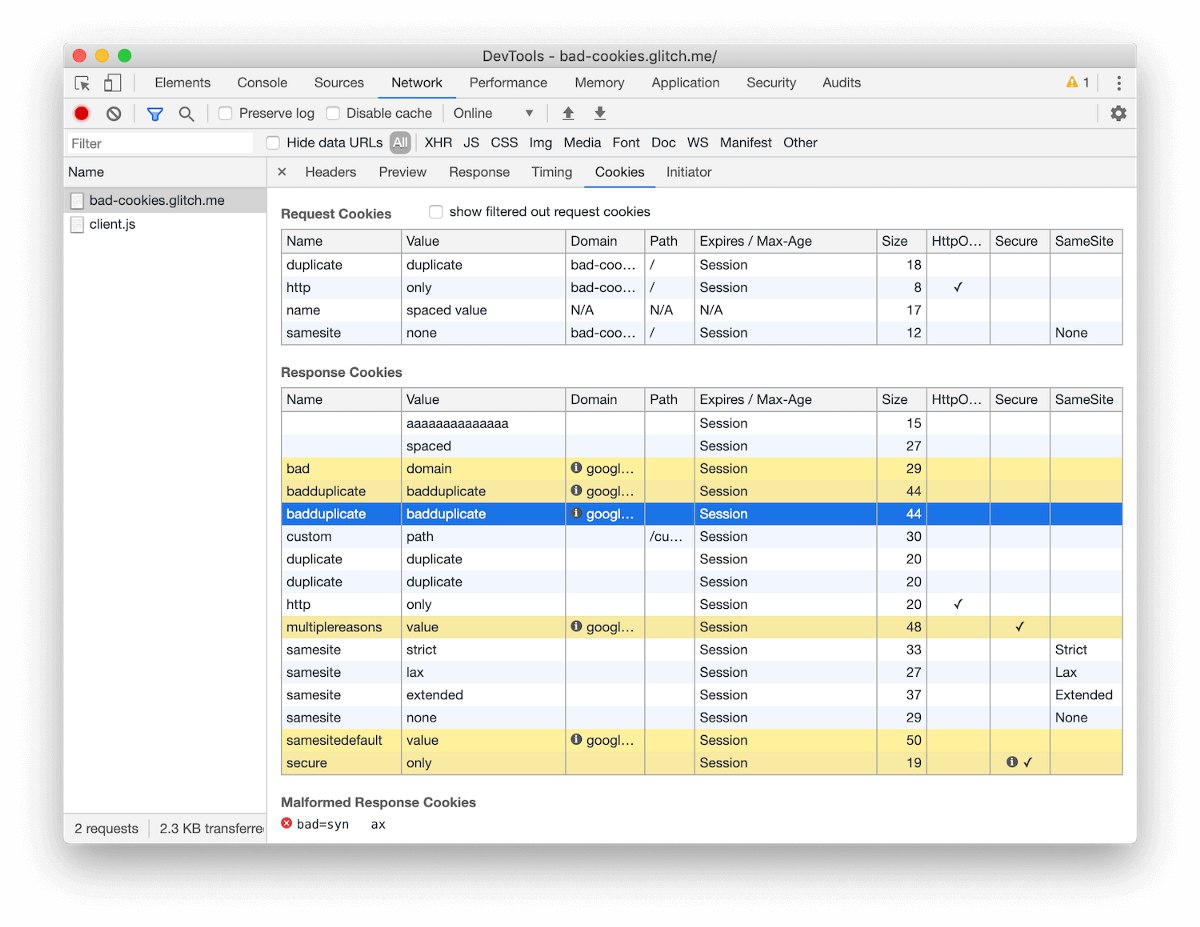This screenshot has height=927, width=1200.
Task: Sort Response Cookies by Domain header
Action: 605,400
